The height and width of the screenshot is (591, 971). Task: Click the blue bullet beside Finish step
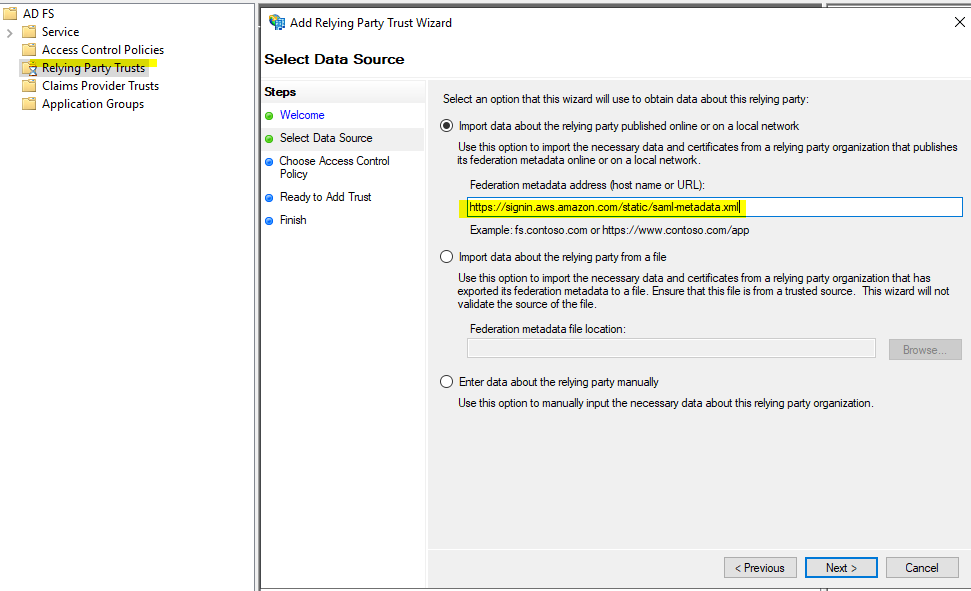269,221
